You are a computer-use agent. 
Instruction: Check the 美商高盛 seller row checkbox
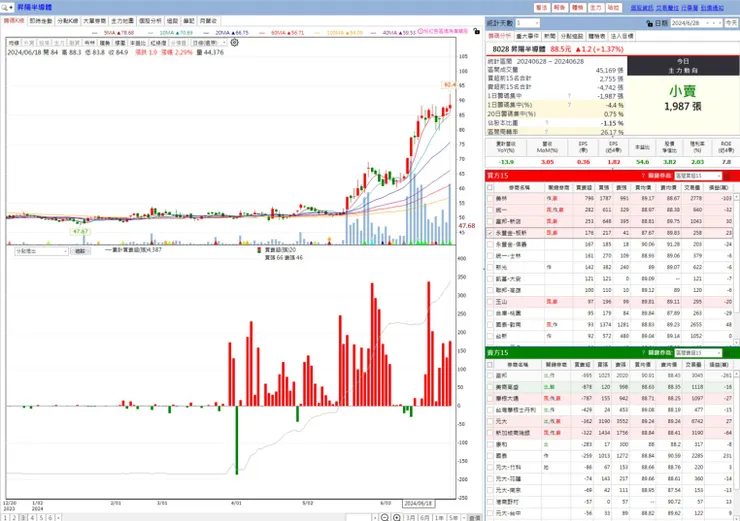coord(490,387)
